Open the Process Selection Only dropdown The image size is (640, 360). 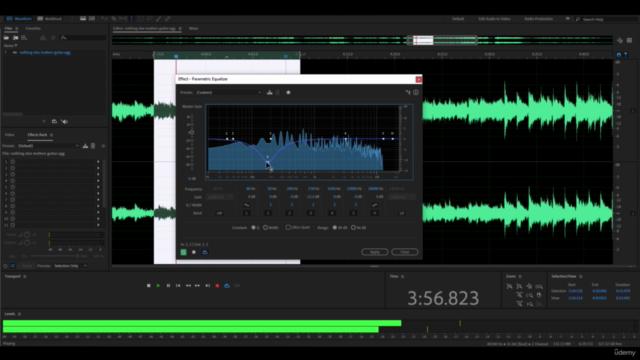[70, 266]
